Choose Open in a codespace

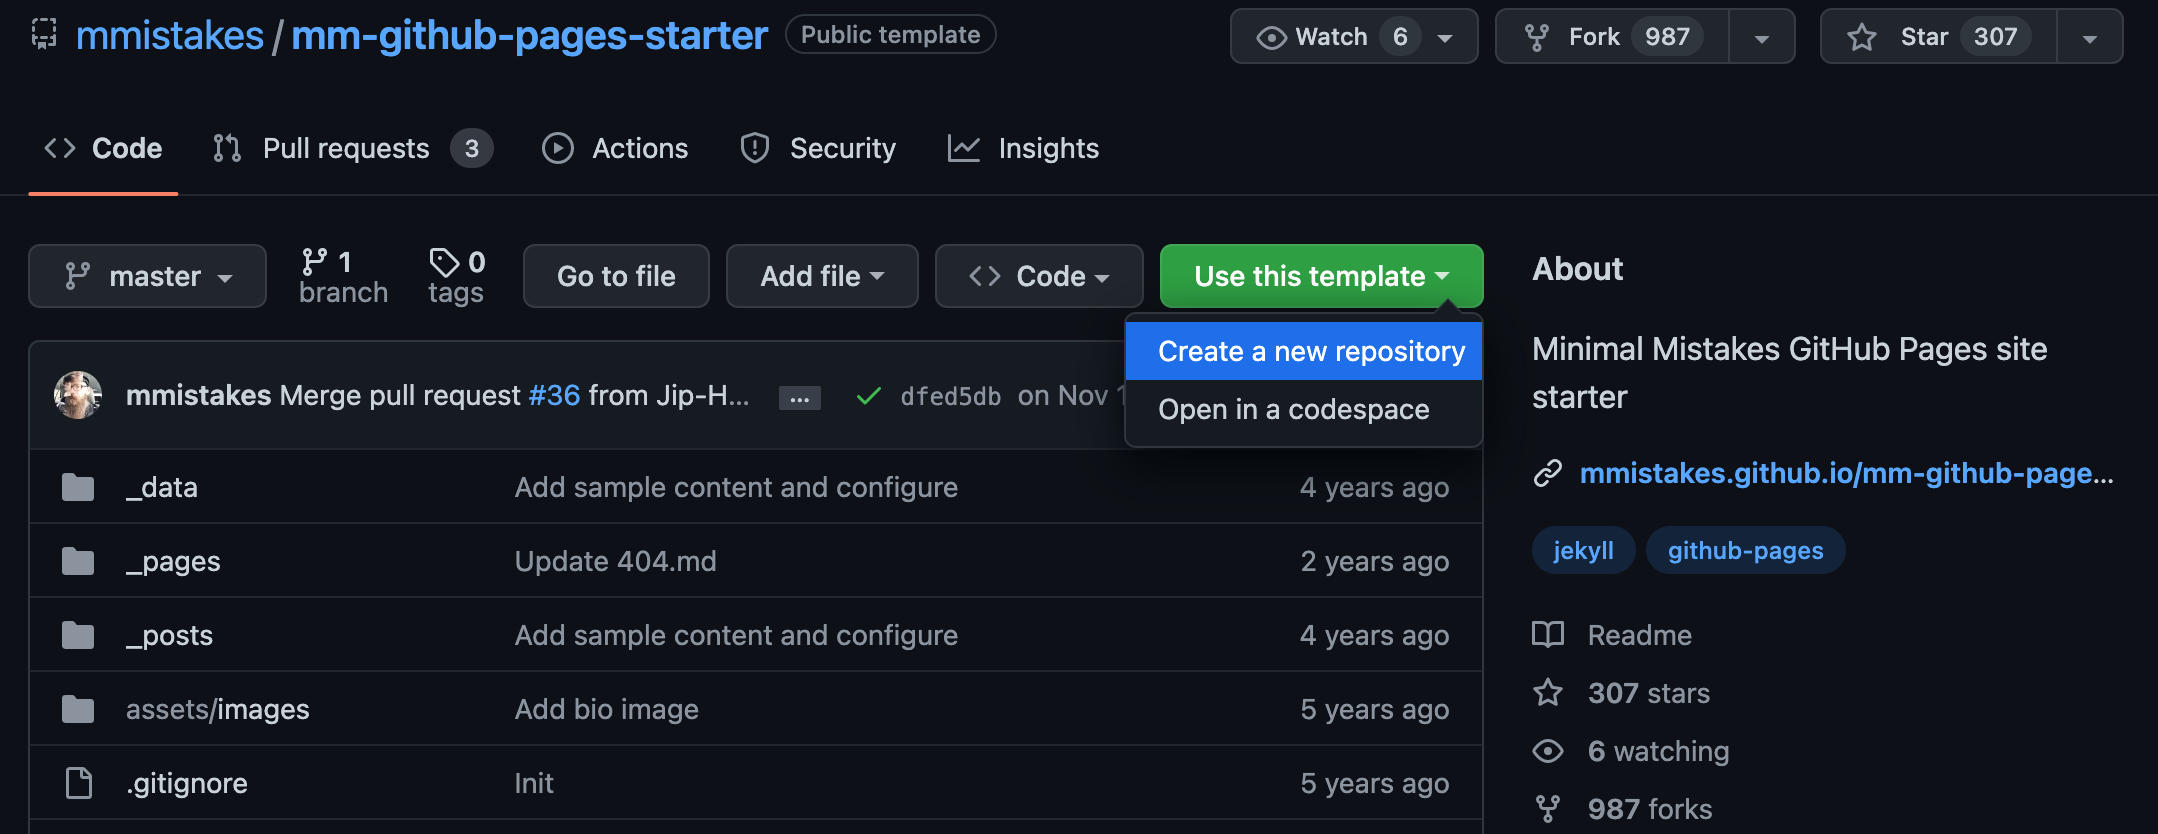coord(1293,409)
